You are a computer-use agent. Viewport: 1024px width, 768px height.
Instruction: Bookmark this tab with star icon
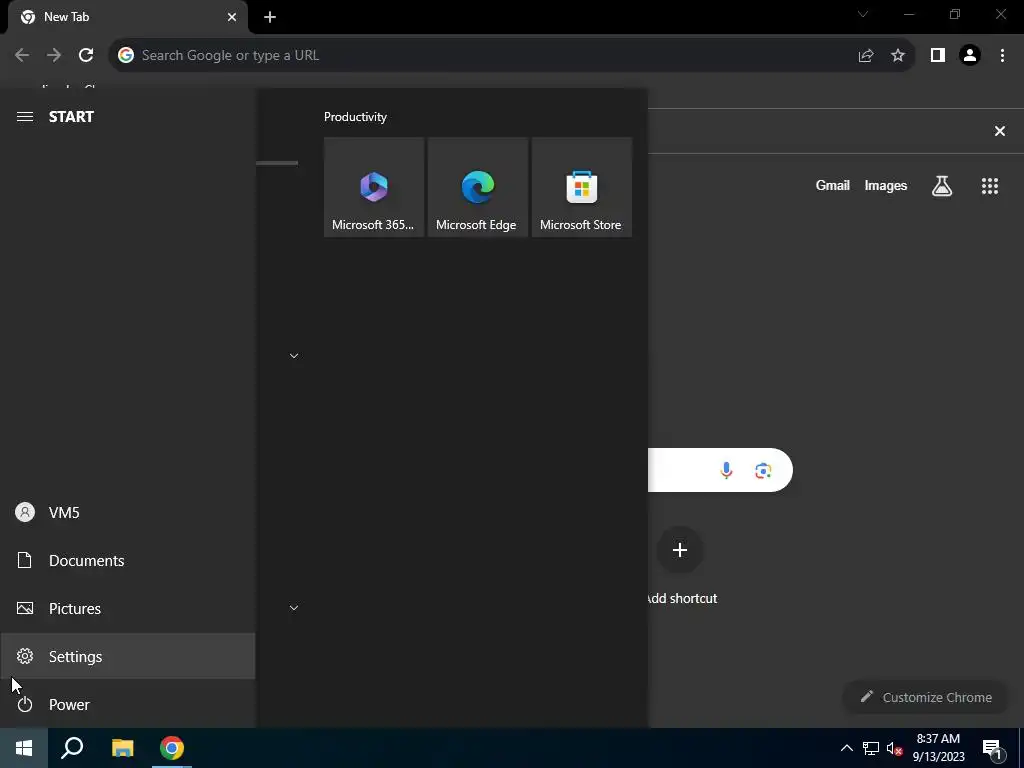point(898,56)
